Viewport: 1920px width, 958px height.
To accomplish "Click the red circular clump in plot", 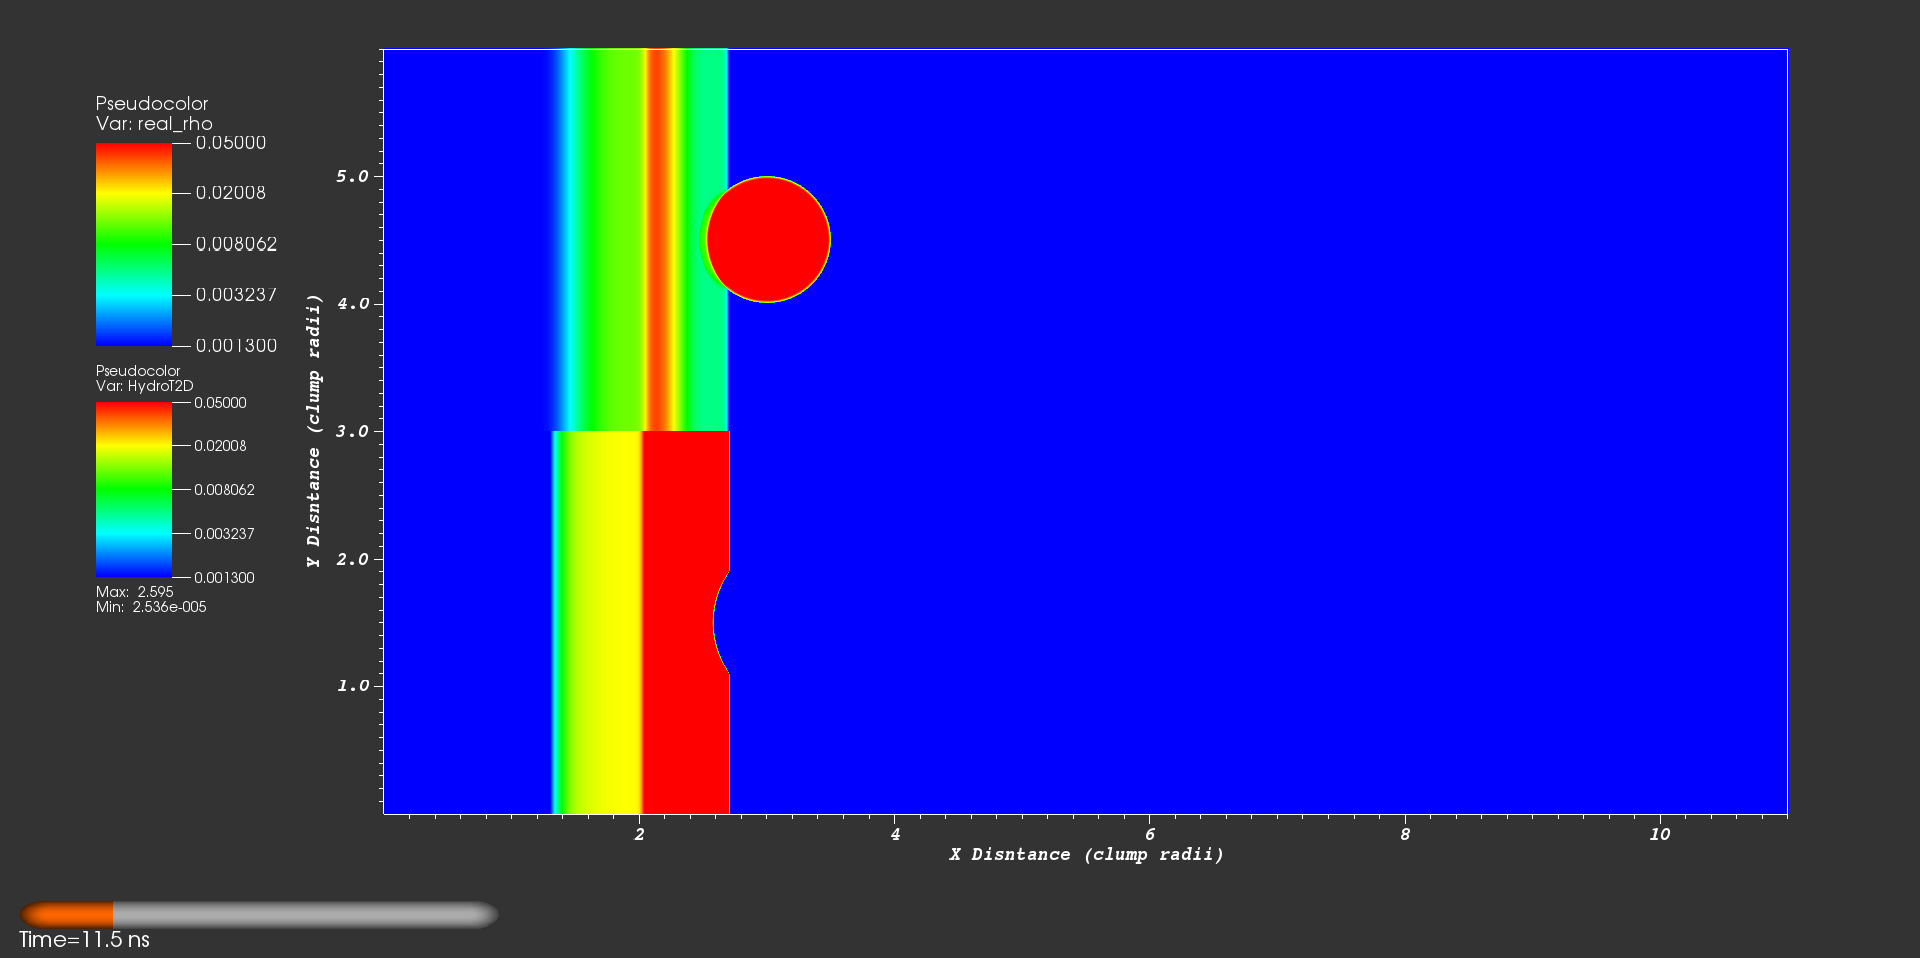I will [768, 239].
